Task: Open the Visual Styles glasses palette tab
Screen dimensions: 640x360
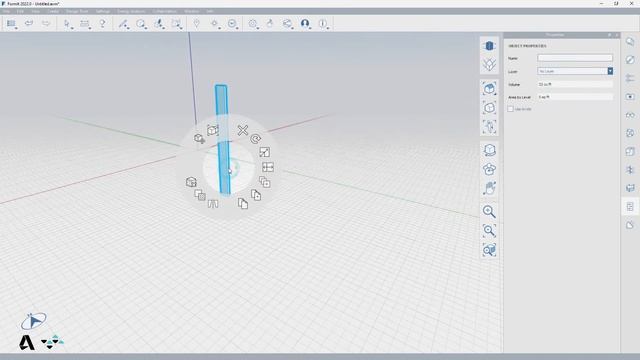Action: 630,115
